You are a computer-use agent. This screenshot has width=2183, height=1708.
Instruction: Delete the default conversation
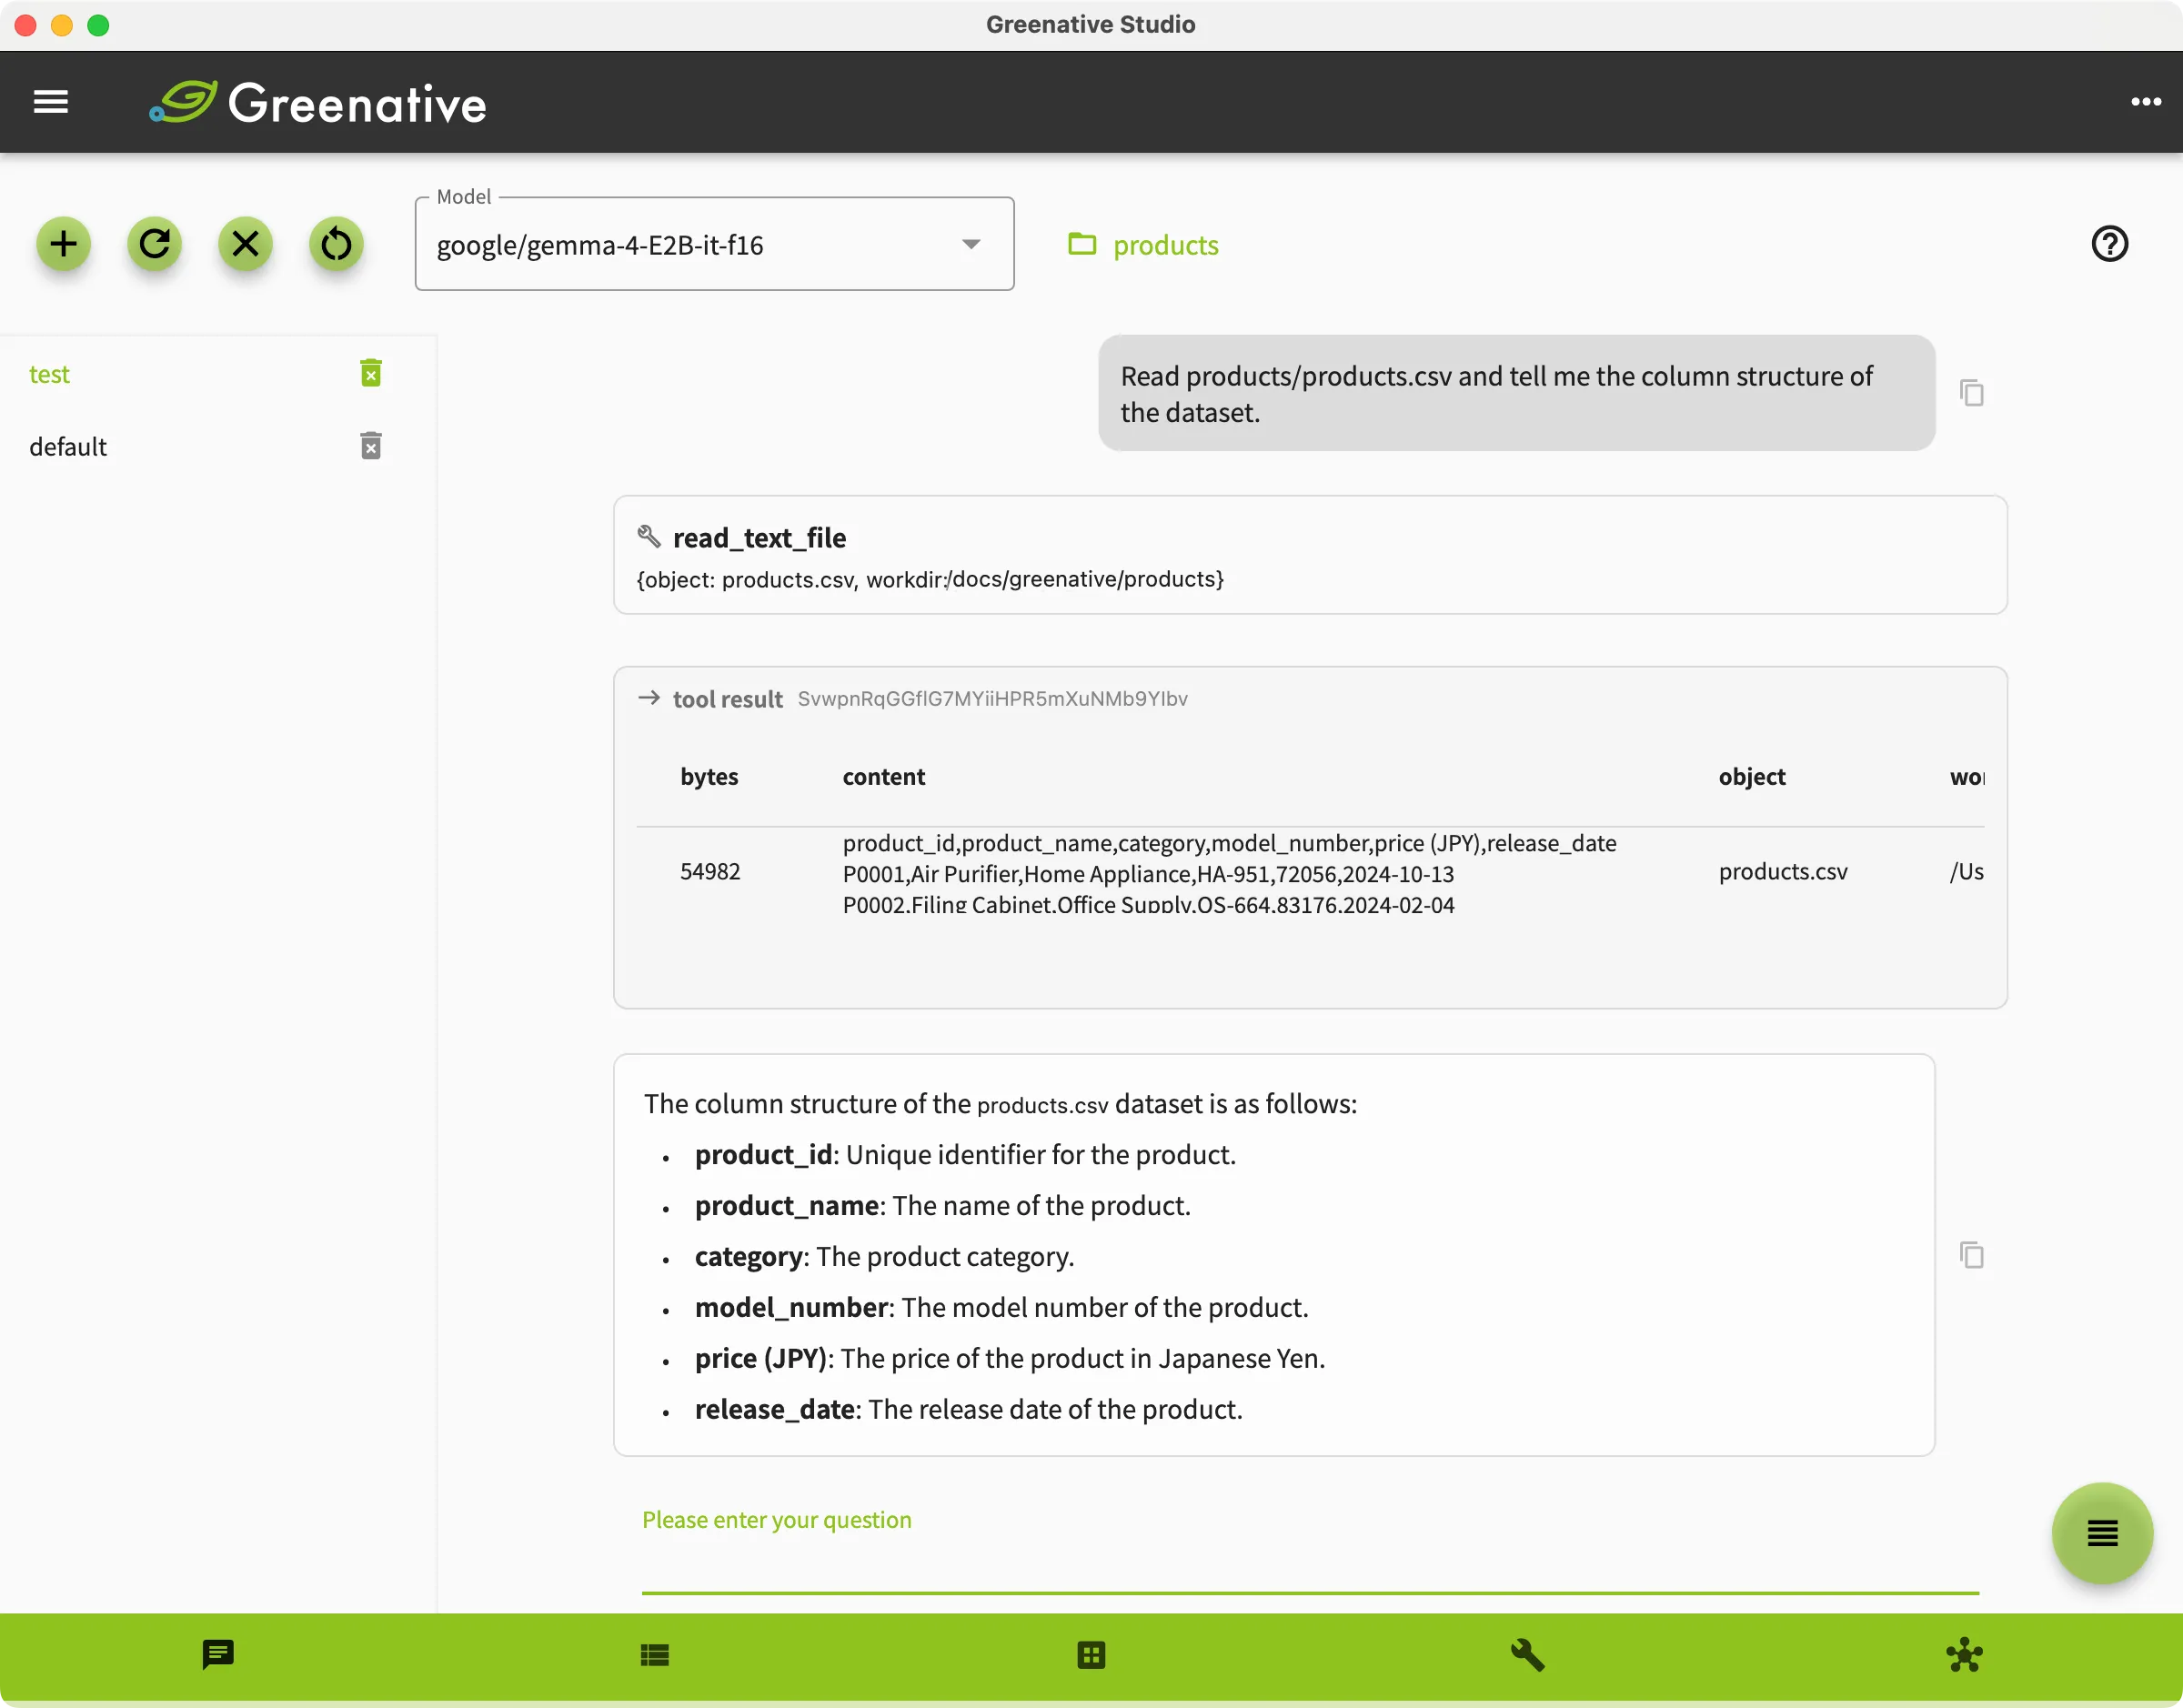371,446
